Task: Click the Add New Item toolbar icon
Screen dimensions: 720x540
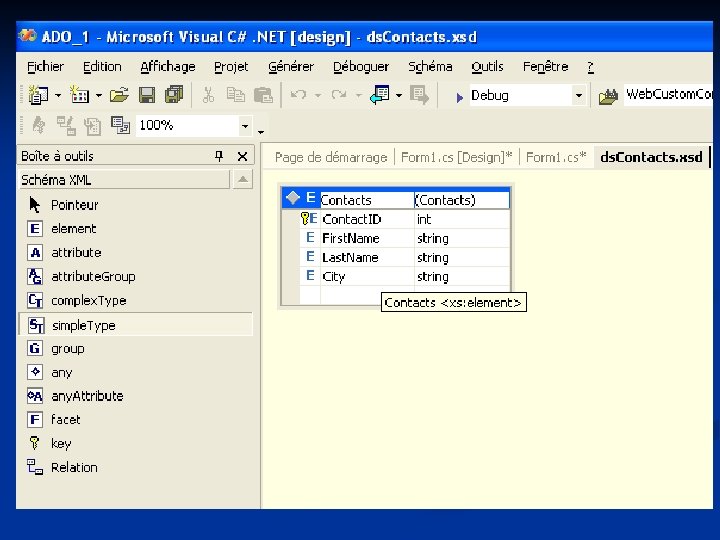Action: pyautogui.click(x=79, y=95)
